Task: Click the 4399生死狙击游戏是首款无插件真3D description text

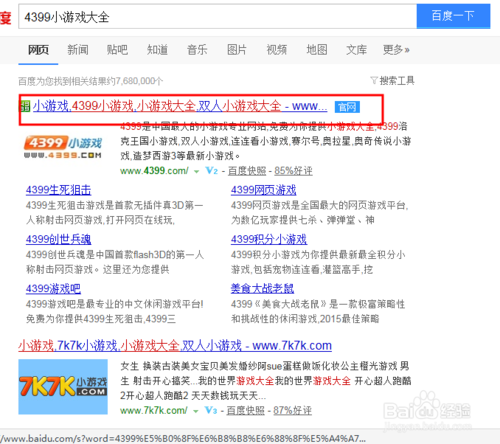Action: [x=114, y=213]
